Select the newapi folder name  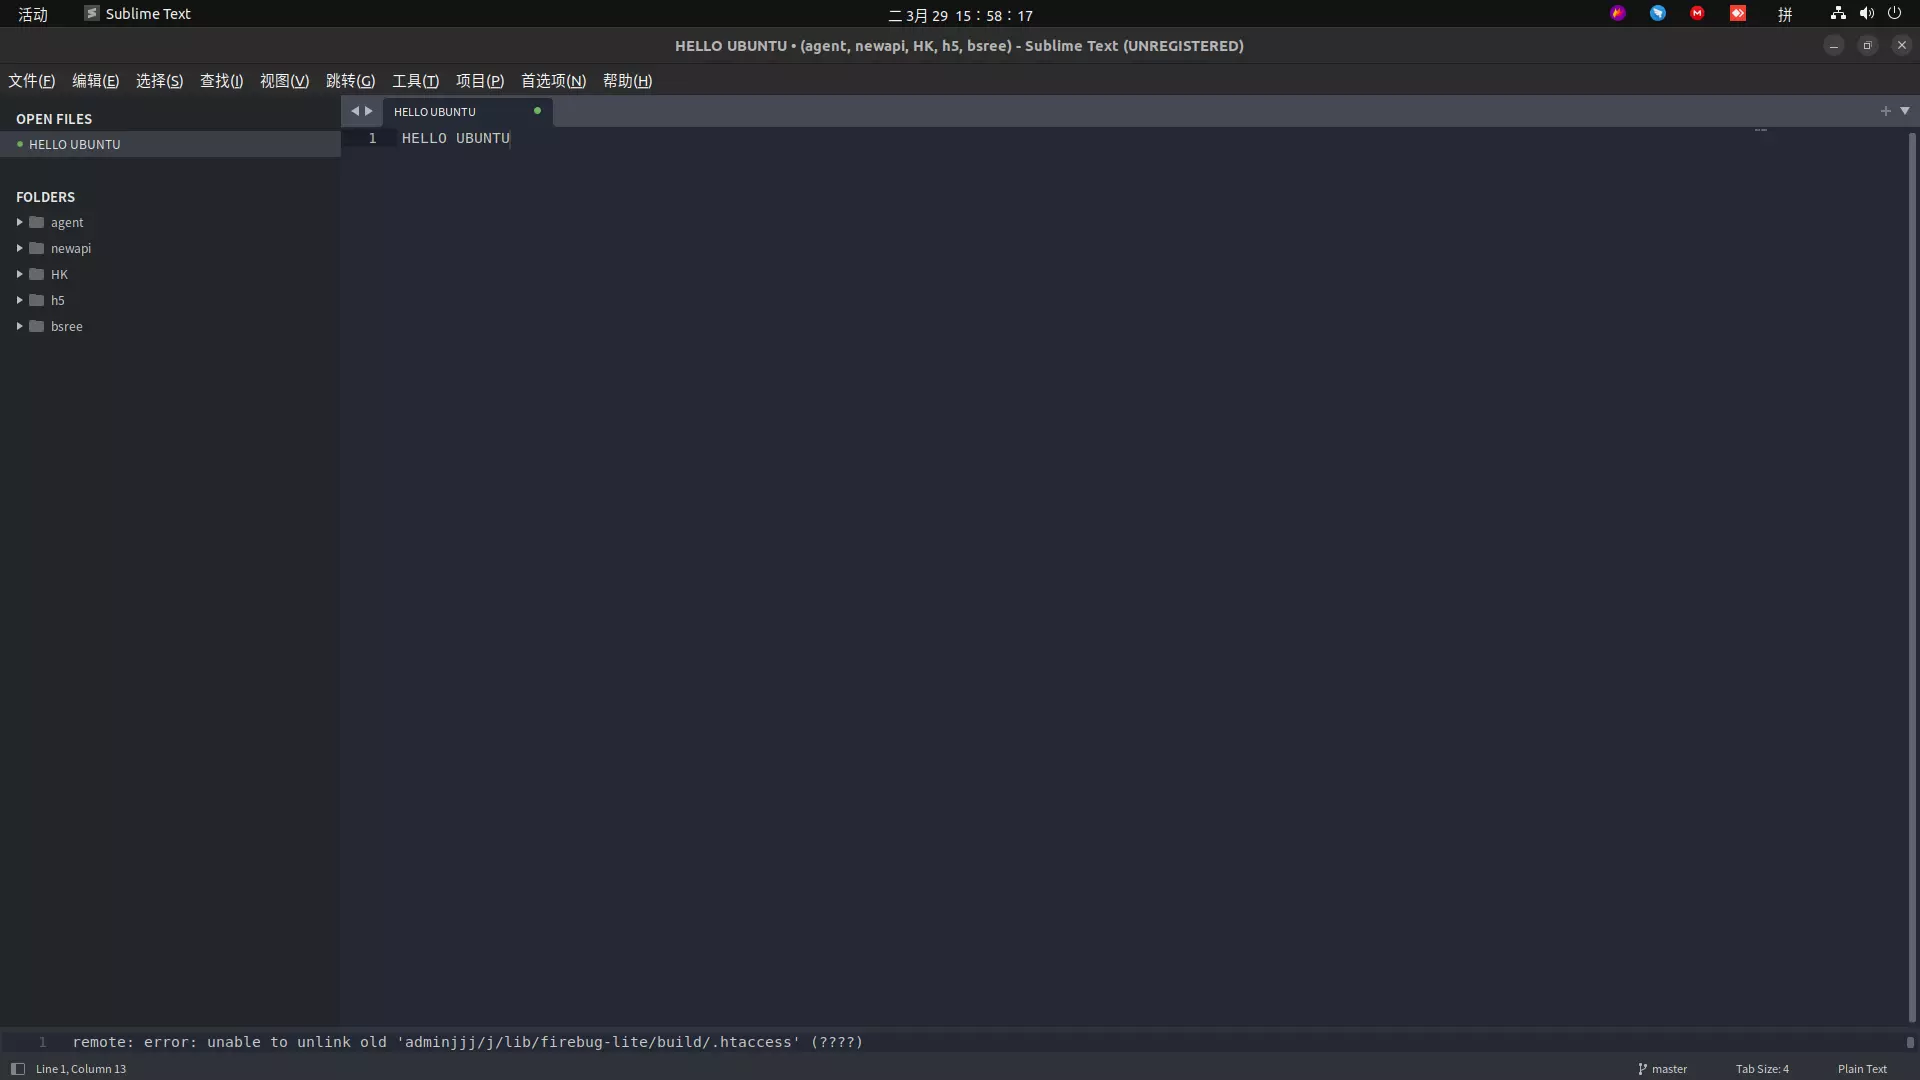(x=71, y=249)
